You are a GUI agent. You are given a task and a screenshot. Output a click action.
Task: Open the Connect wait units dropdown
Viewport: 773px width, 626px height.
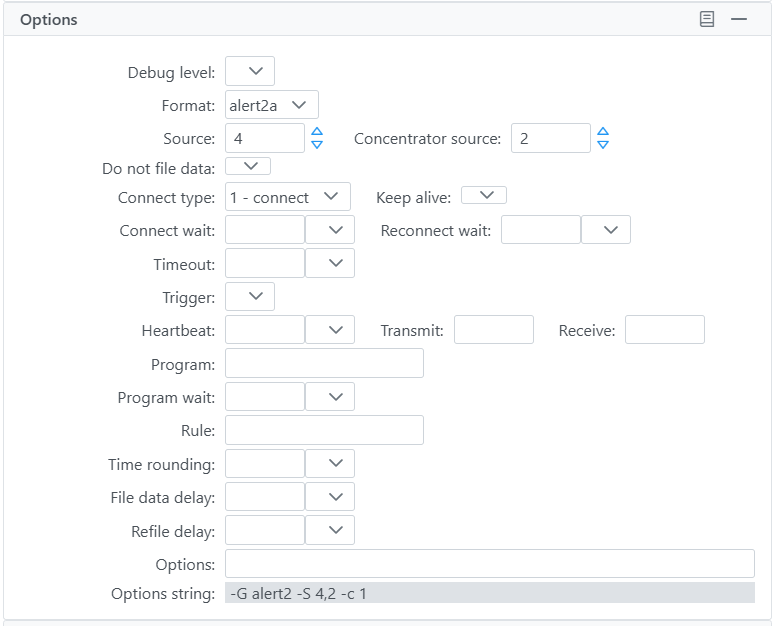pyautogui.click(x=330, y=230)
